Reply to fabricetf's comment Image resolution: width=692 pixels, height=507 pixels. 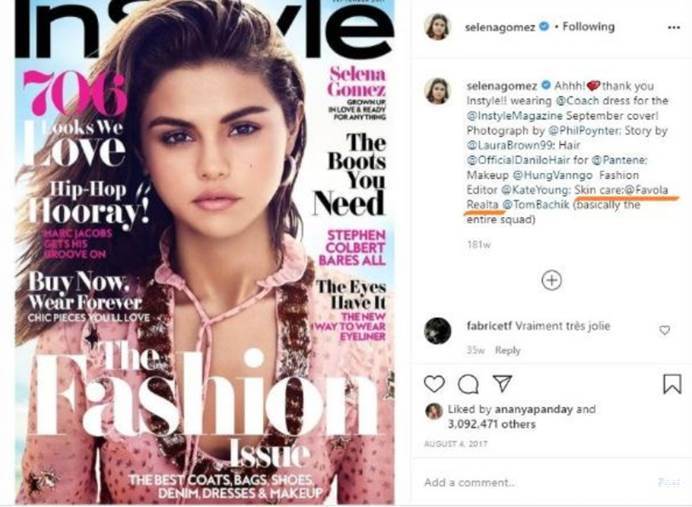point(508,350)
